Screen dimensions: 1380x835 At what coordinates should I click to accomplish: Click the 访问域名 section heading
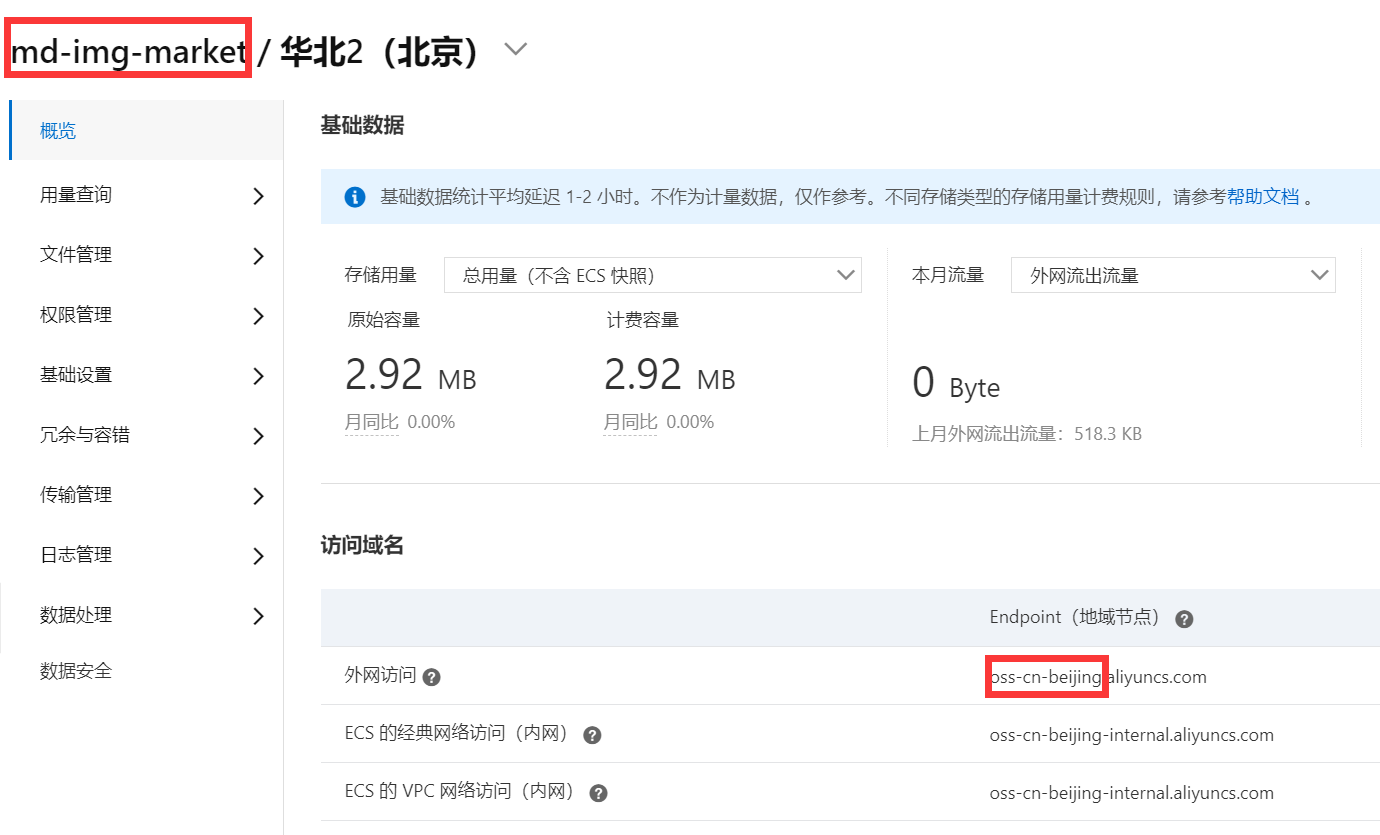point(362,545)
